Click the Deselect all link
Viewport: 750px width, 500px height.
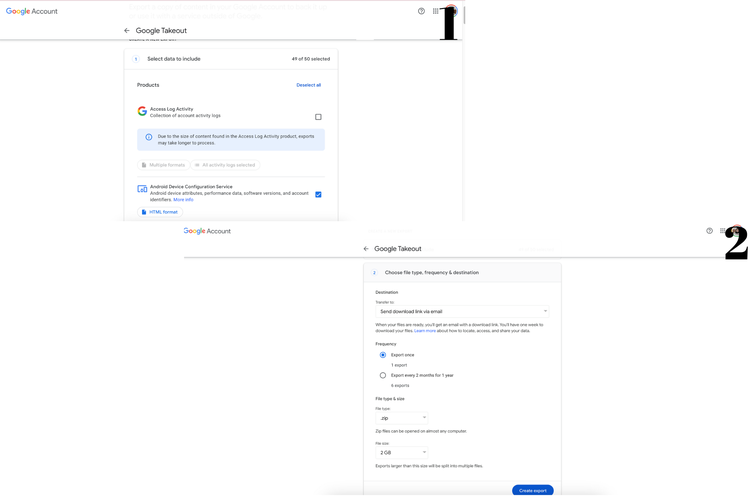[308, 85]
